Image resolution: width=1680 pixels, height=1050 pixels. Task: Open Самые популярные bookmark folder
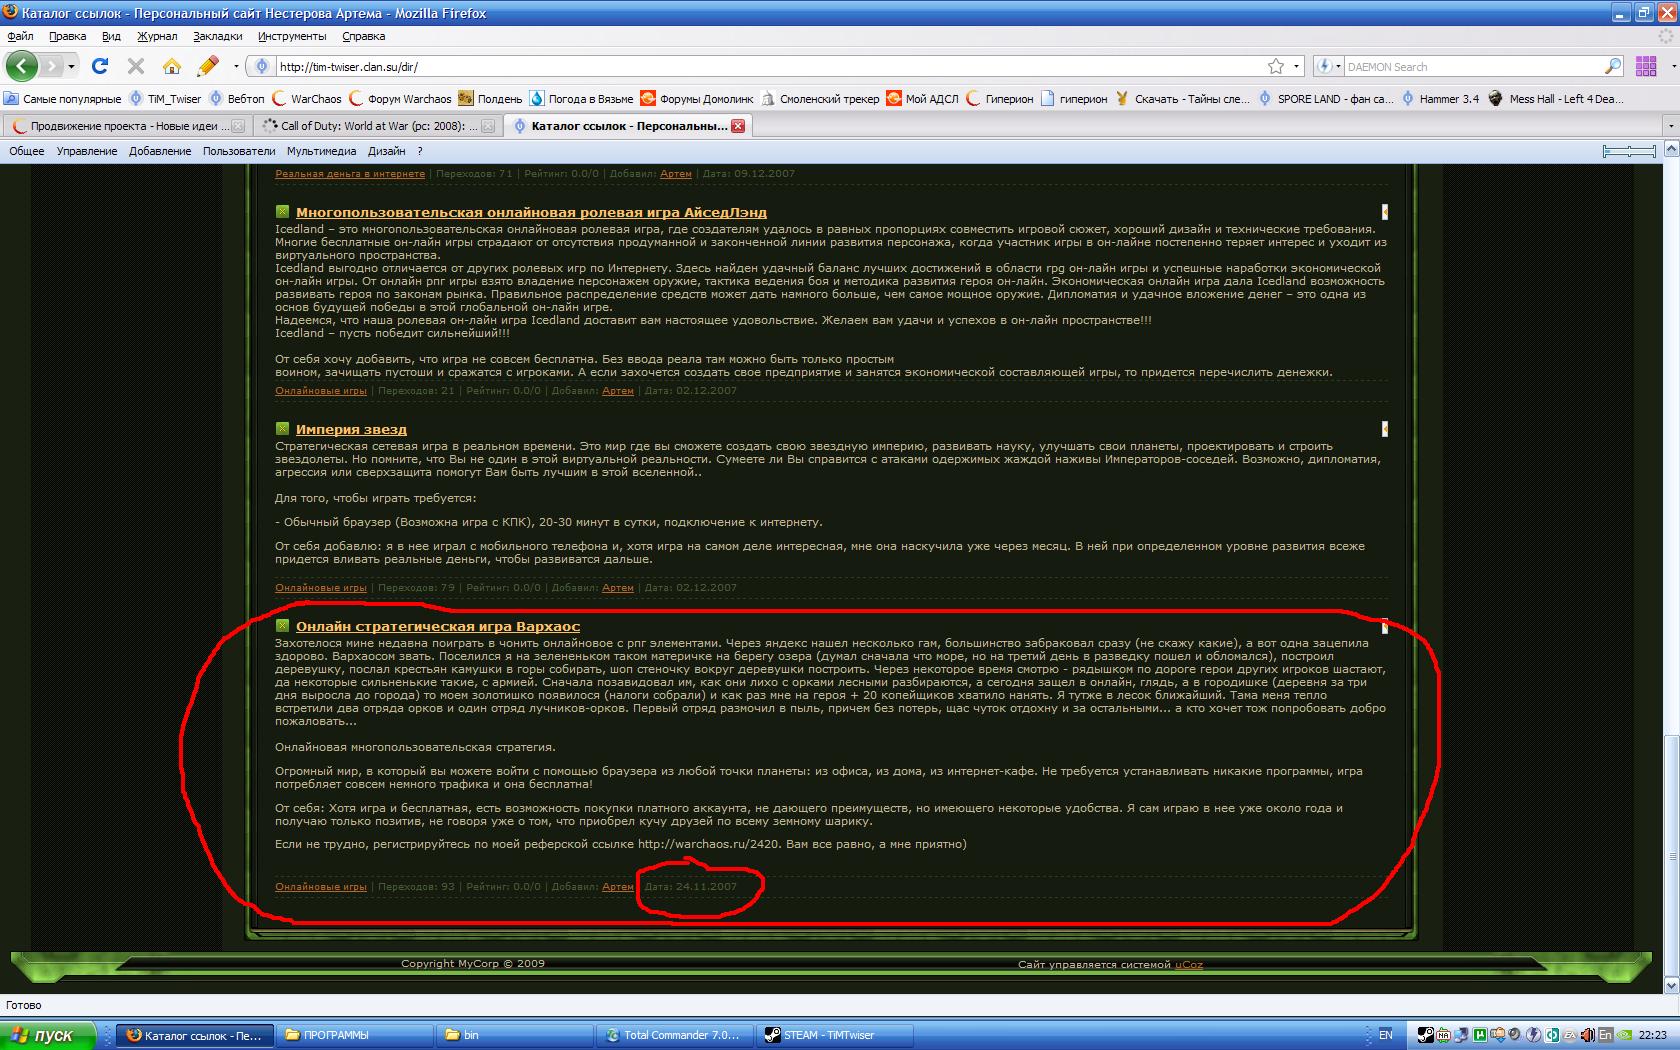[63, 99]
